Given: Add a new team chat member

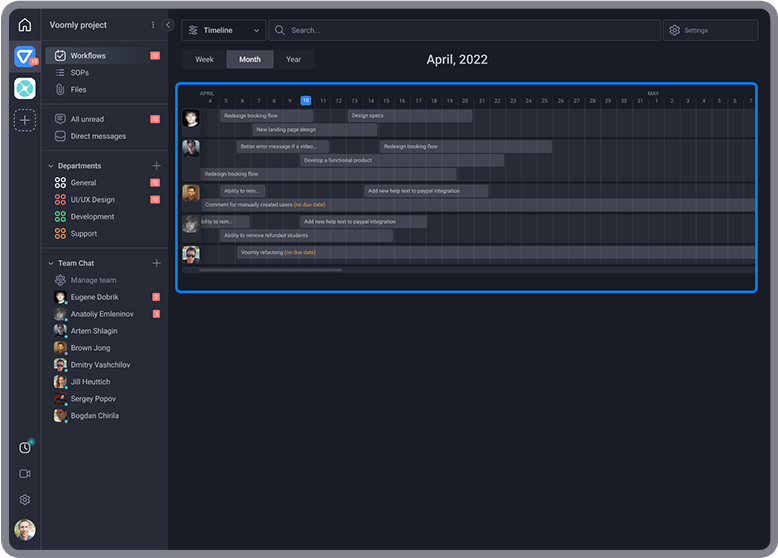Looking at the screenshot, I should (156, 263).
